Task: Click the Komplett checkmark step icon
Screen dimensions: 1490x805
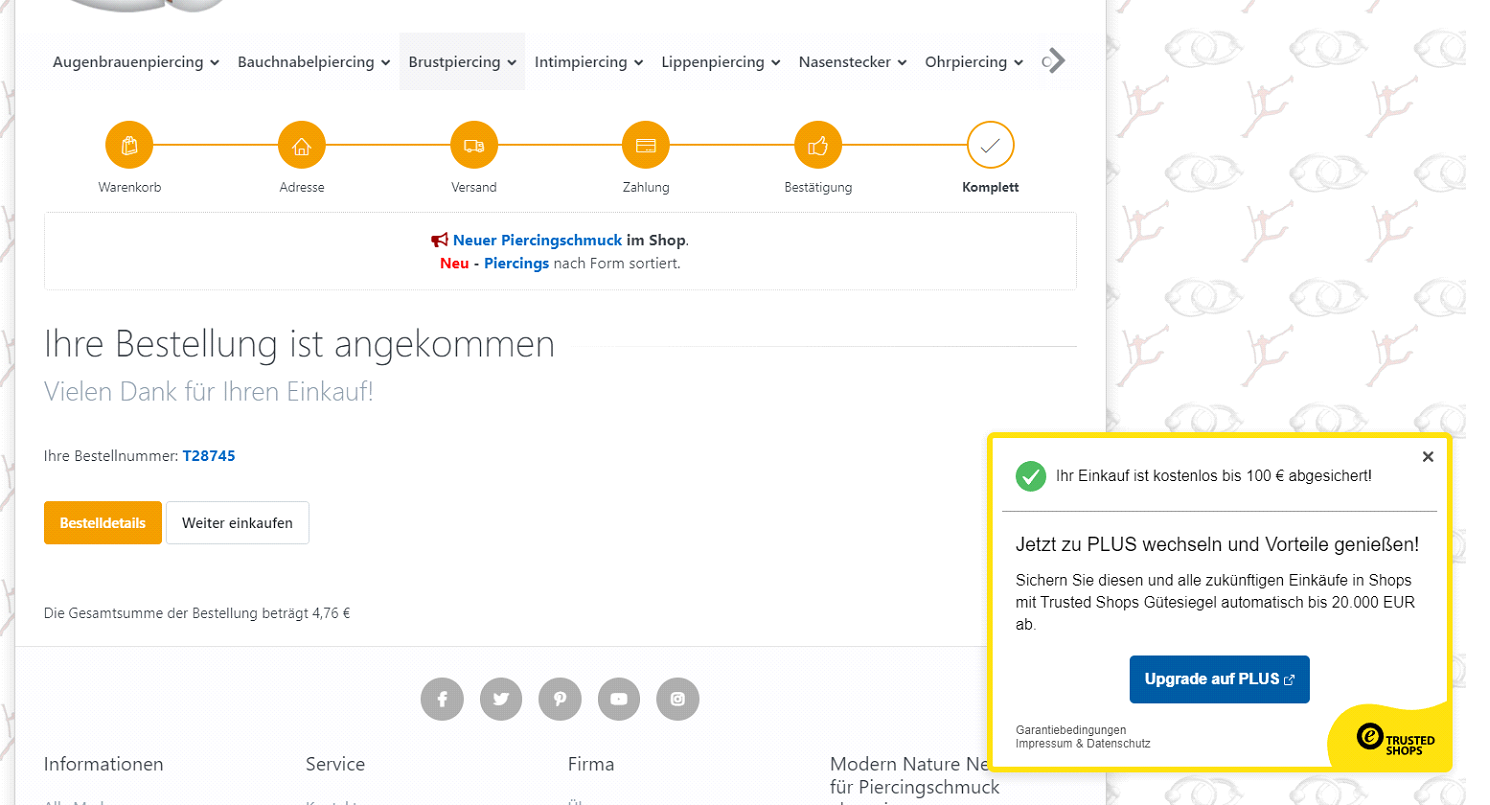Action: point(990,146)
